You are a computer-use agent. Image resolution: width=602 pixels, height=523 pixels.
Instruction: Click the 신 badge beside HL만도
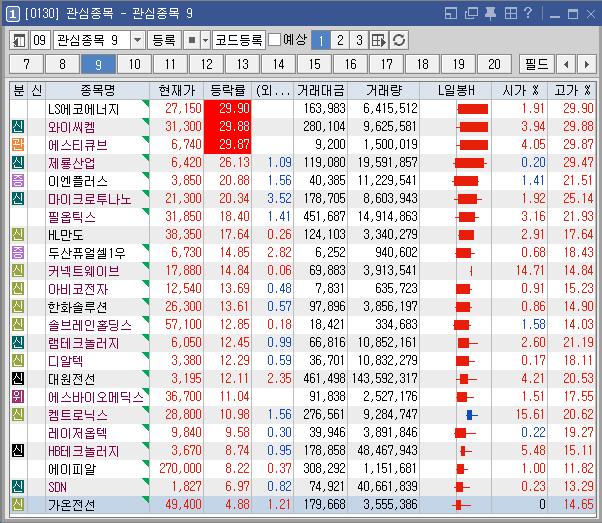(18, 234)
